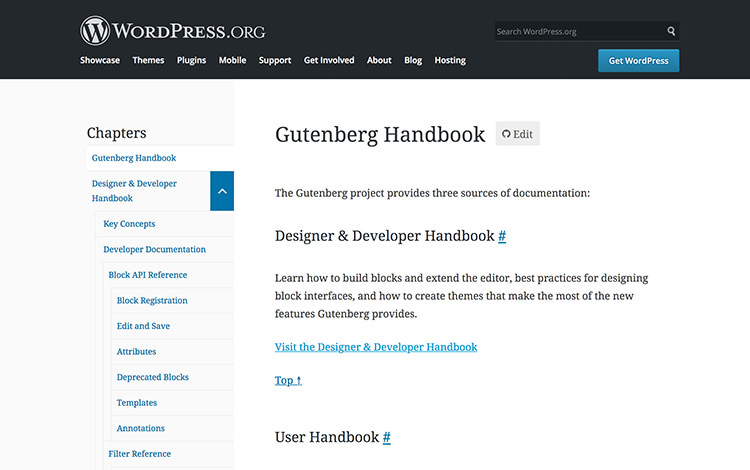
Task: Open the Themes menu item
Action: coord(148,60)
